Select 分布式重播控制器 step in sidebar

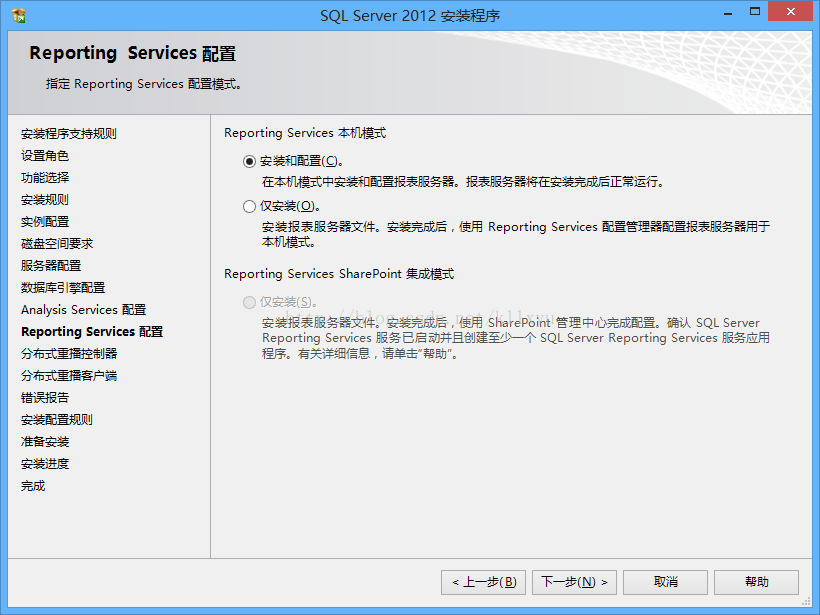pos(69,354)
